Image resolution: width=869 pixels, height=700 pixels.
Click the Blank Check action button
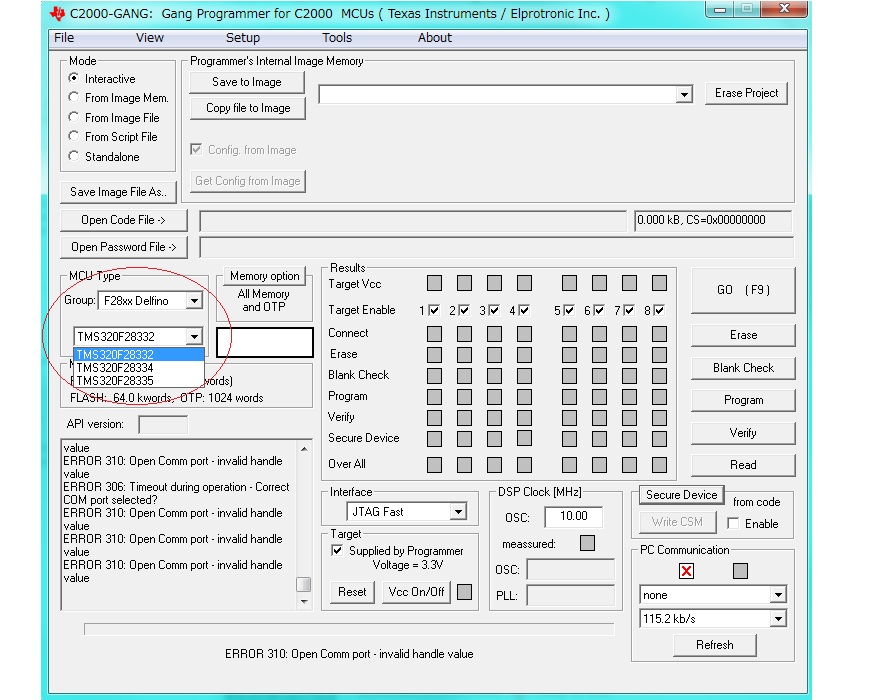click(x=743, y=368)
